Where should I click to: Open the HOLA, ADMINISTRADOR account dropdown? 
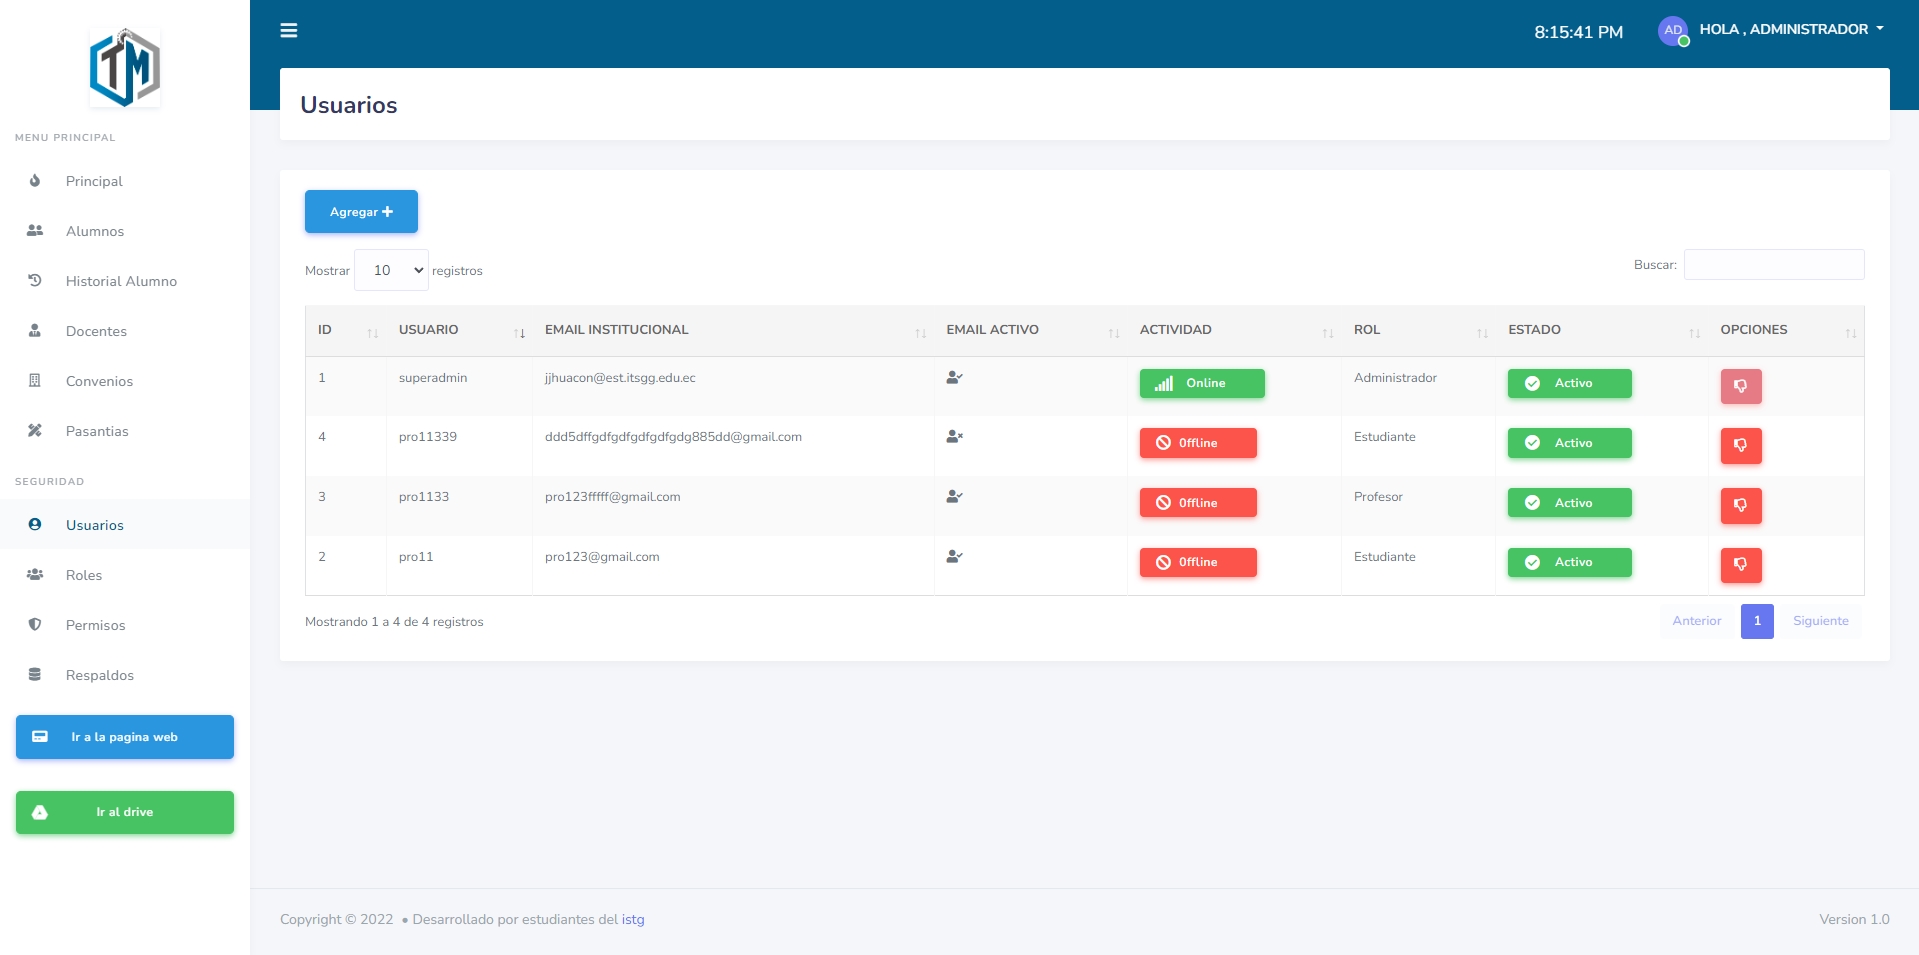(1791, 30)
